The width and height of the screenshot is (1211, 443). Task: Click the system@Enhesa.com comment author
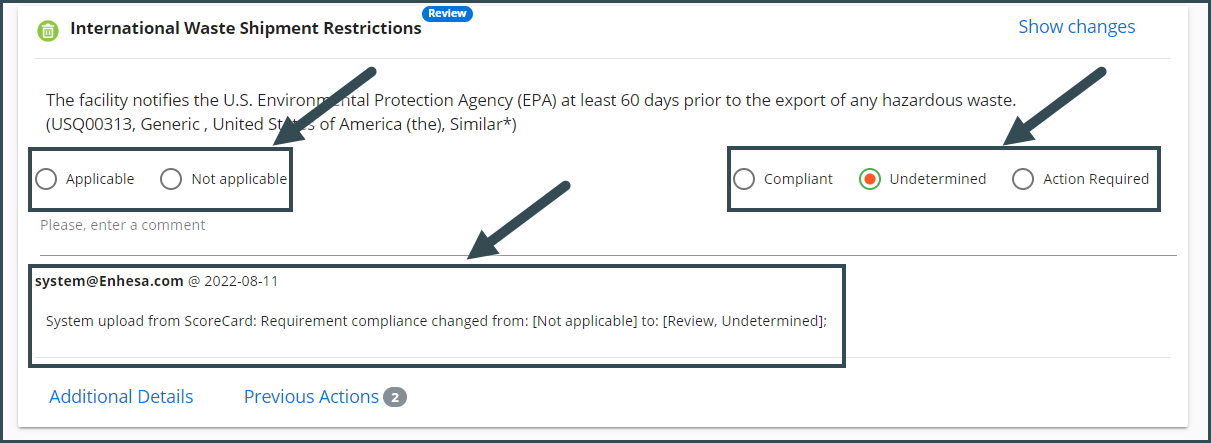pos(109,281)
